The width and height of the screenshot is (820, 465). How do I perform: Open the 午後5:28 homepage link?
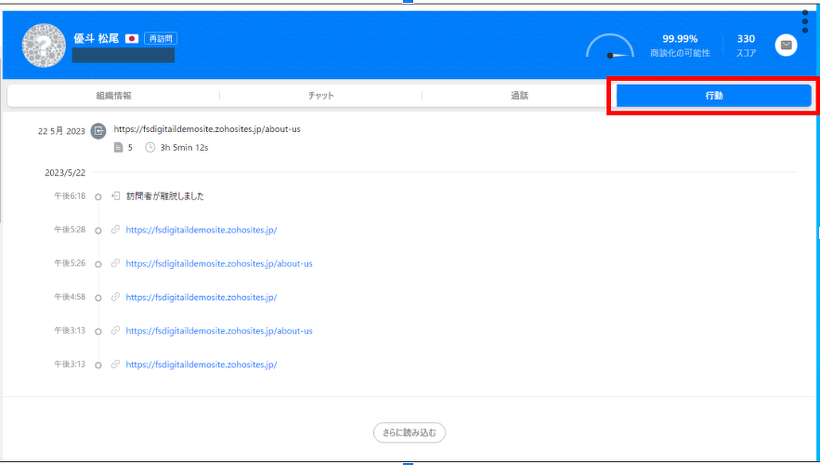coord(200,230)
